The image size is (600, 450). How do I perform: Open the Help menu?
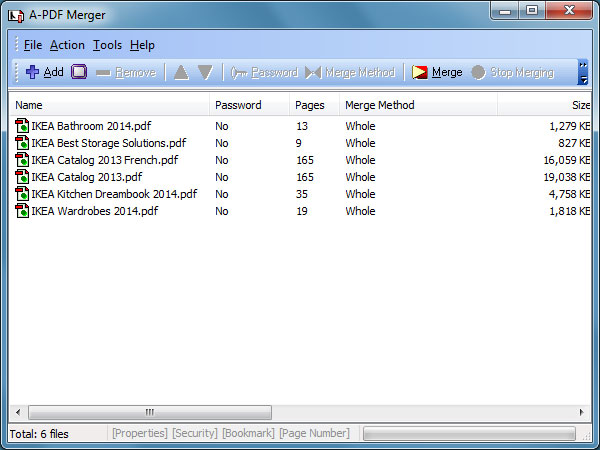pos(142,45)
